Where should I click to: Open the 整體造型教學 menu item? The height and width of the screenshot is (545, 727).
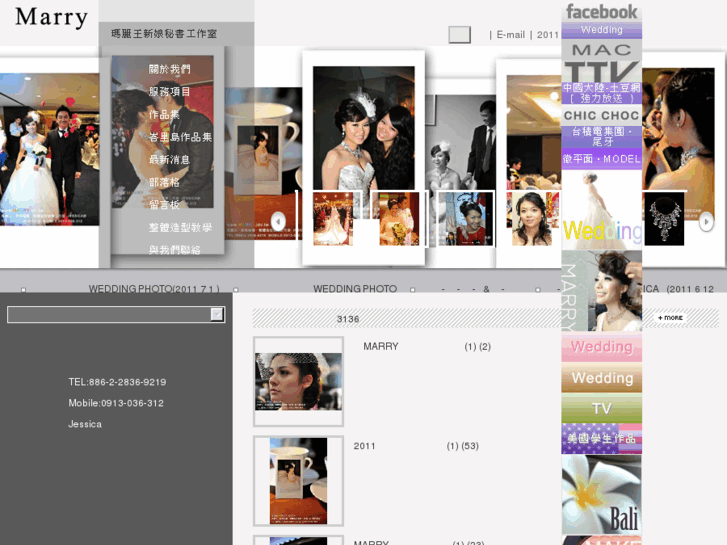tap(180, 227)
